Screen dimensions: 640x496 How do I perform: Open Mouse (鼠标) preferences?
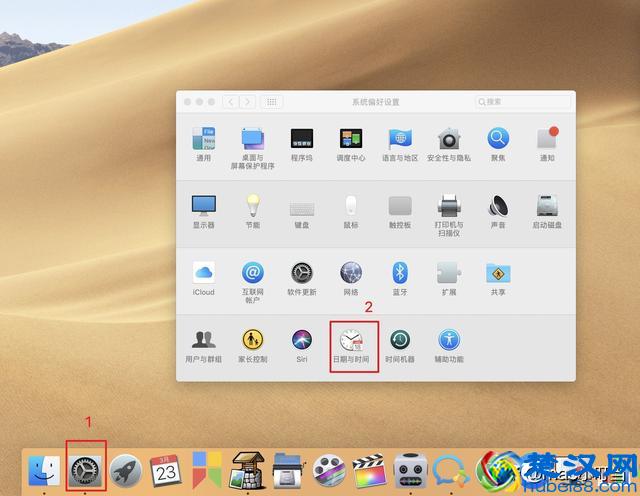[x=351, y=211]
